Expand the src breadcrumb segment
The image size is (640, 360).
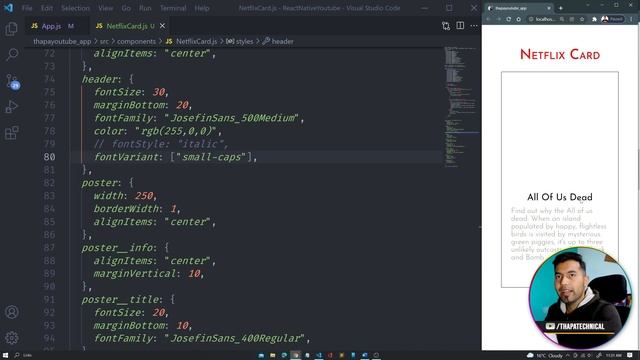coord(104,41)
